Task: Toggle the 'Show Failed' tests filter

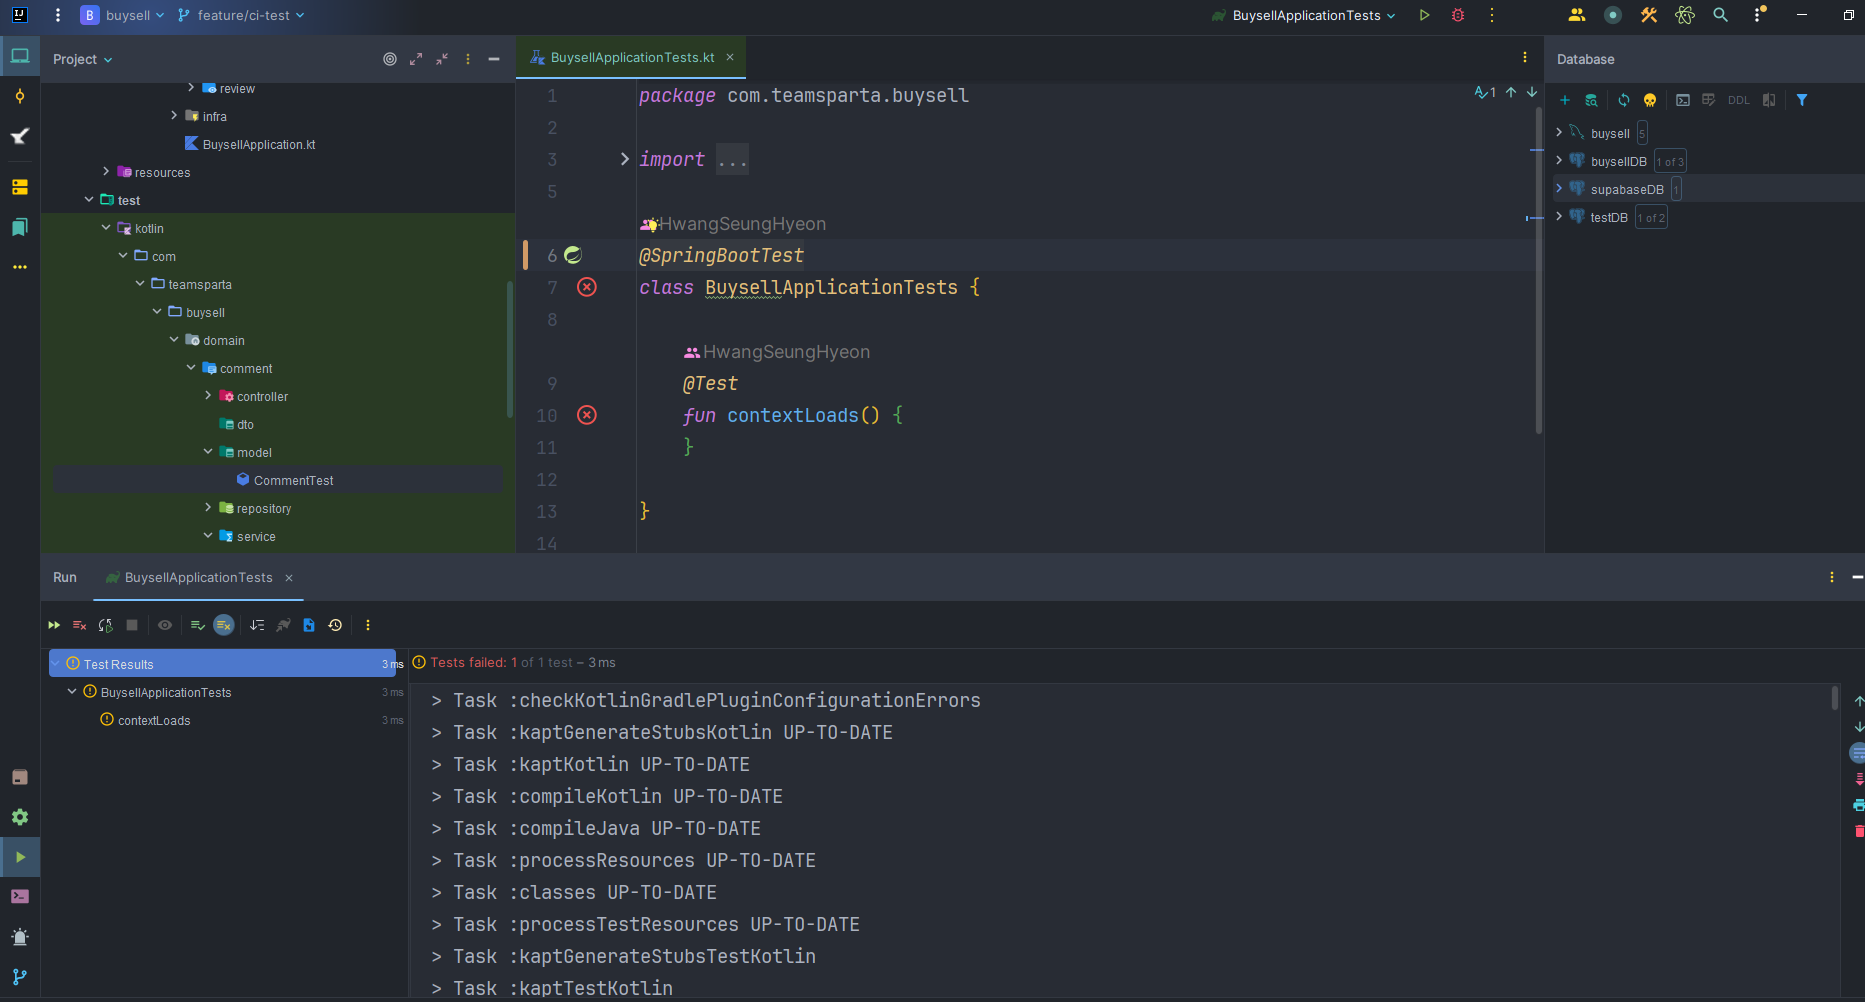Action: pos(223,625)
